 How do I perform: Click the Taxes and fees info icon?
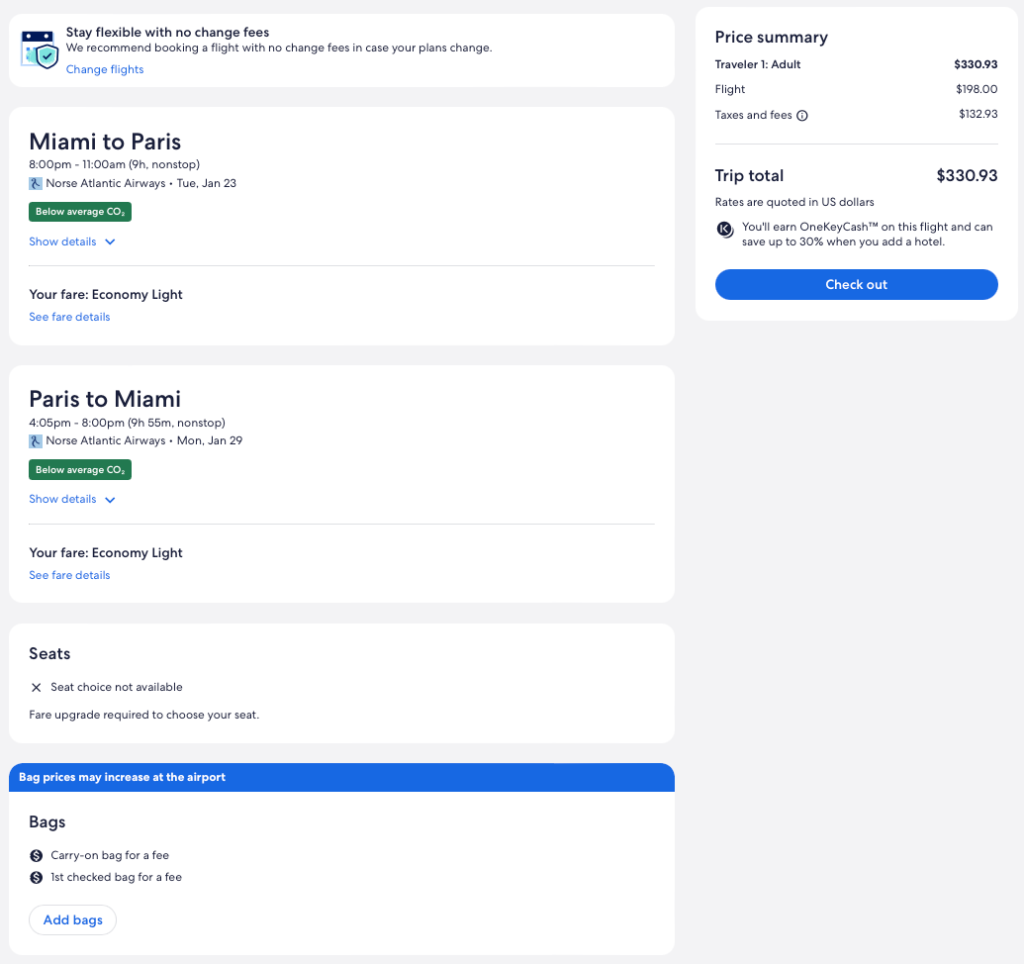pyautogui.click(x=802, y=115)
